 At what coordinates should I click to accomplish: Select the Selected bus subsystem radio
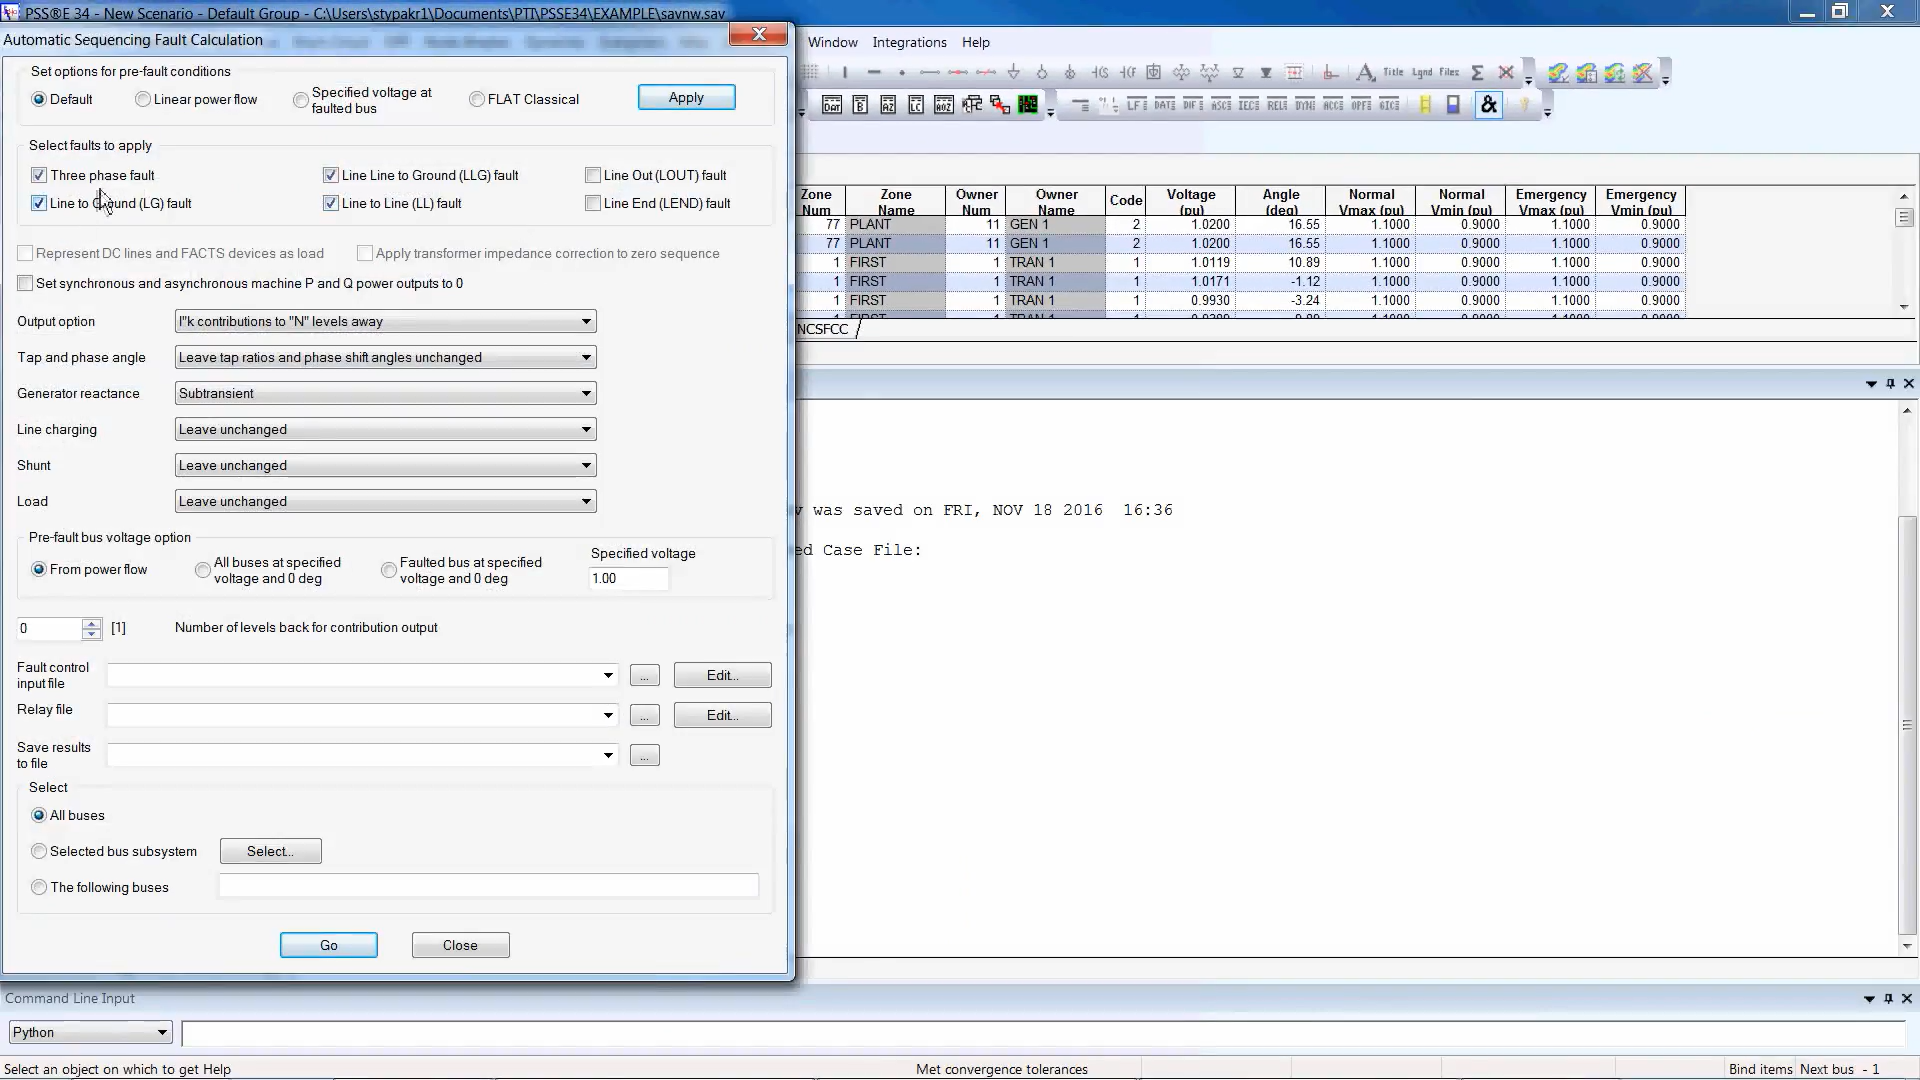tap(39, 851)
